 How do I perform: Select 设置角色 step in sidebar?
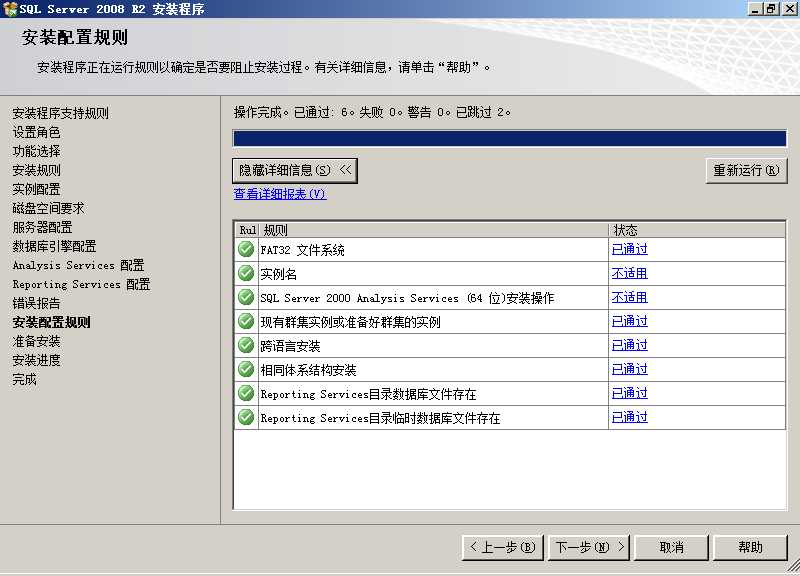point(36,133)
